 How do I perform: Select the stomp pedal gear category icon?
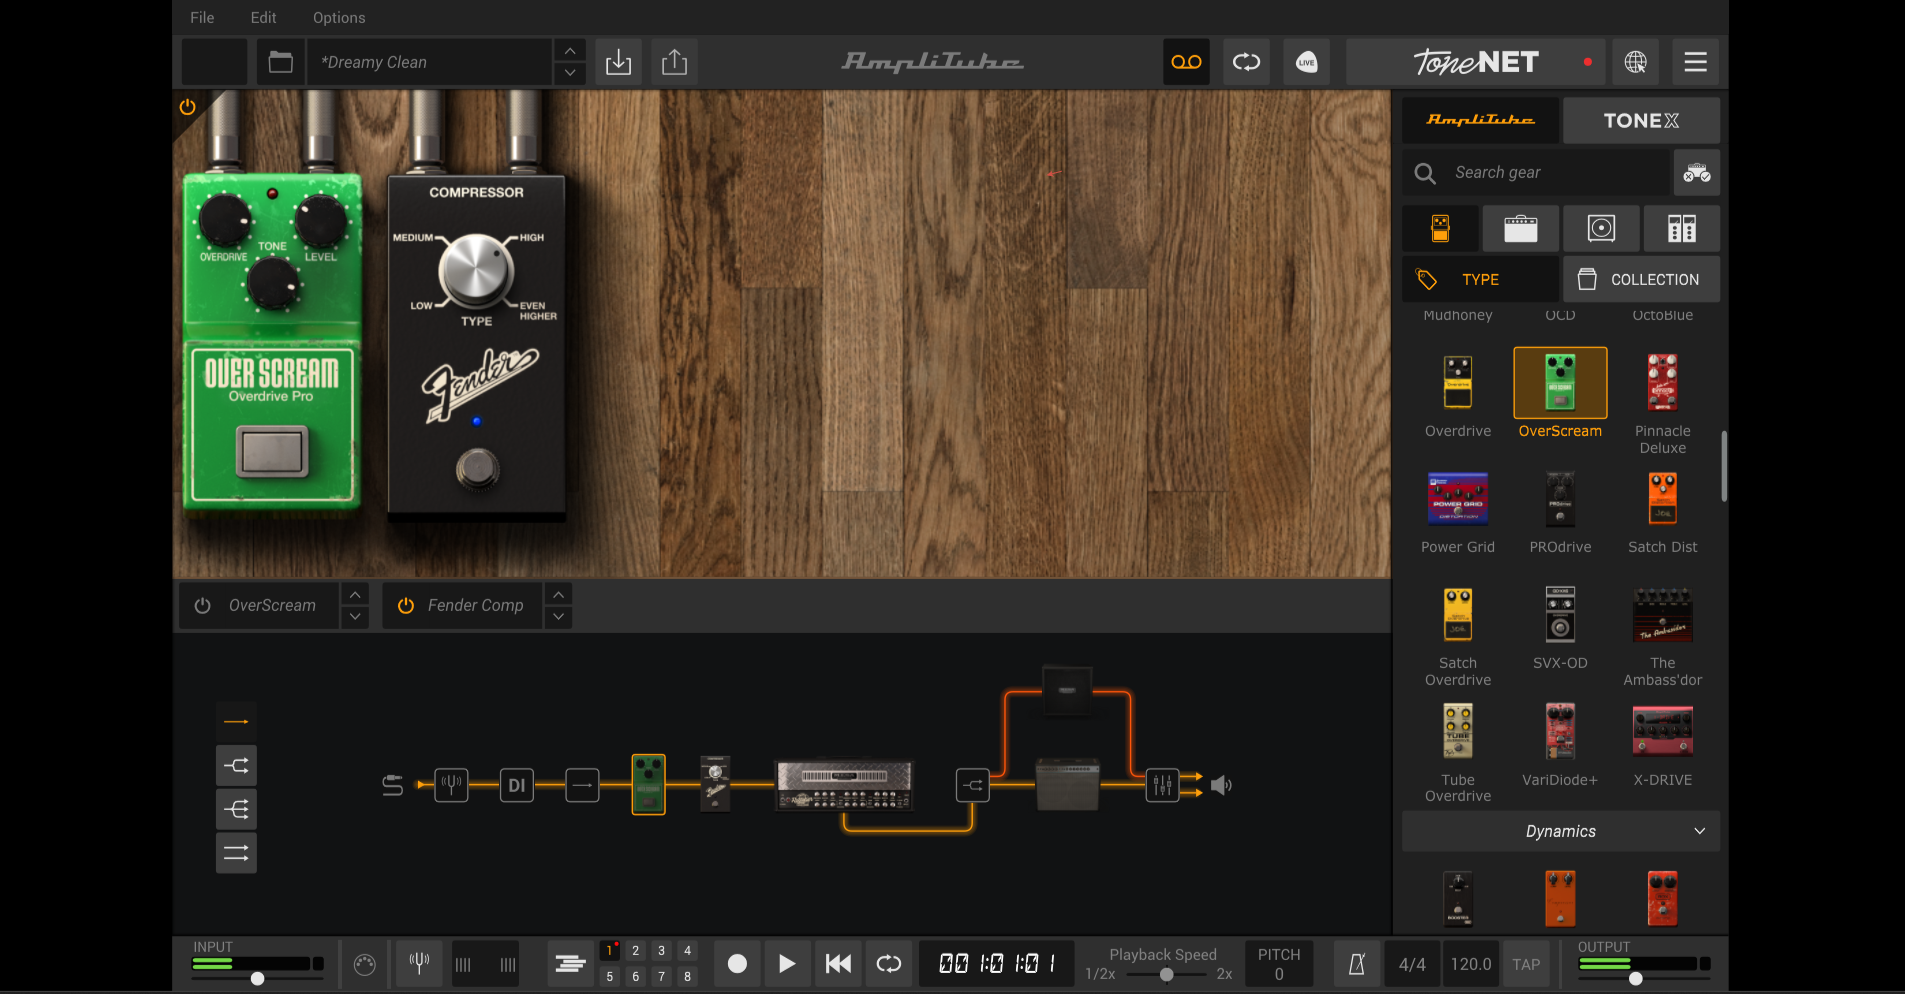pyautogui.click(x=1440, y=229)
